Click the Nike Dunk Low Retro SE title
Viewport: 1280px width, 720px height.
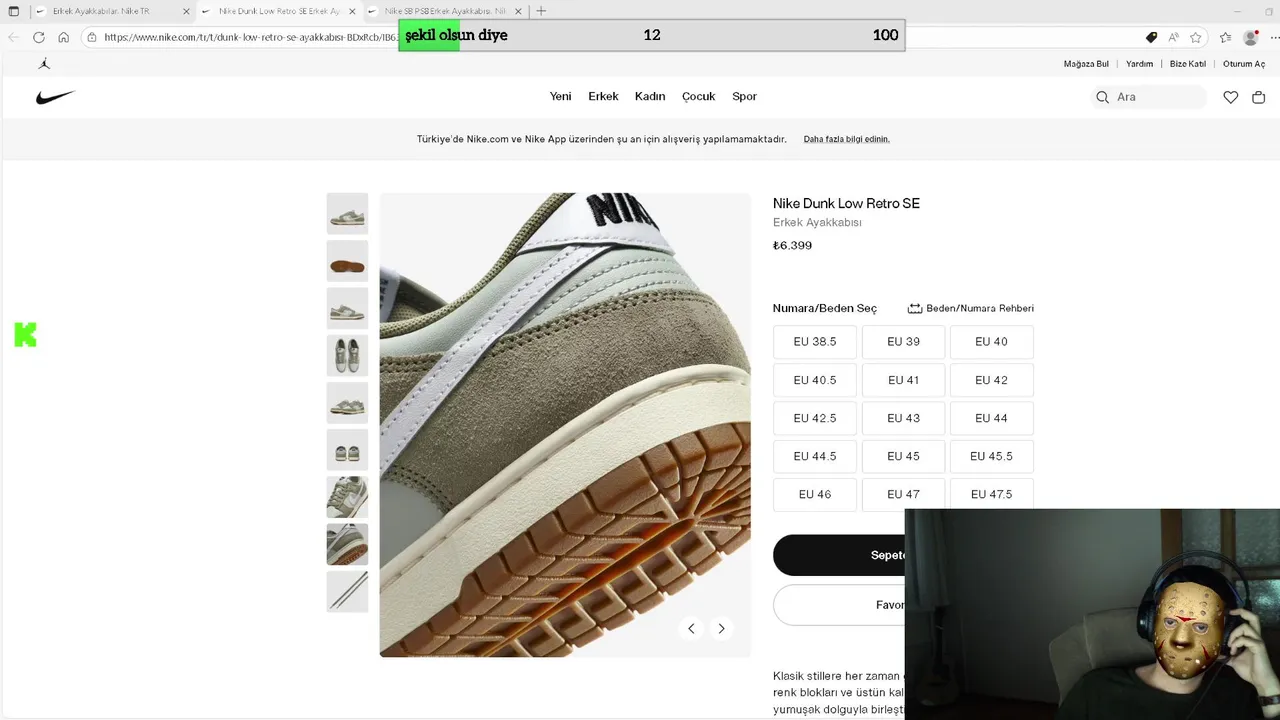click(x=846, y=204)
